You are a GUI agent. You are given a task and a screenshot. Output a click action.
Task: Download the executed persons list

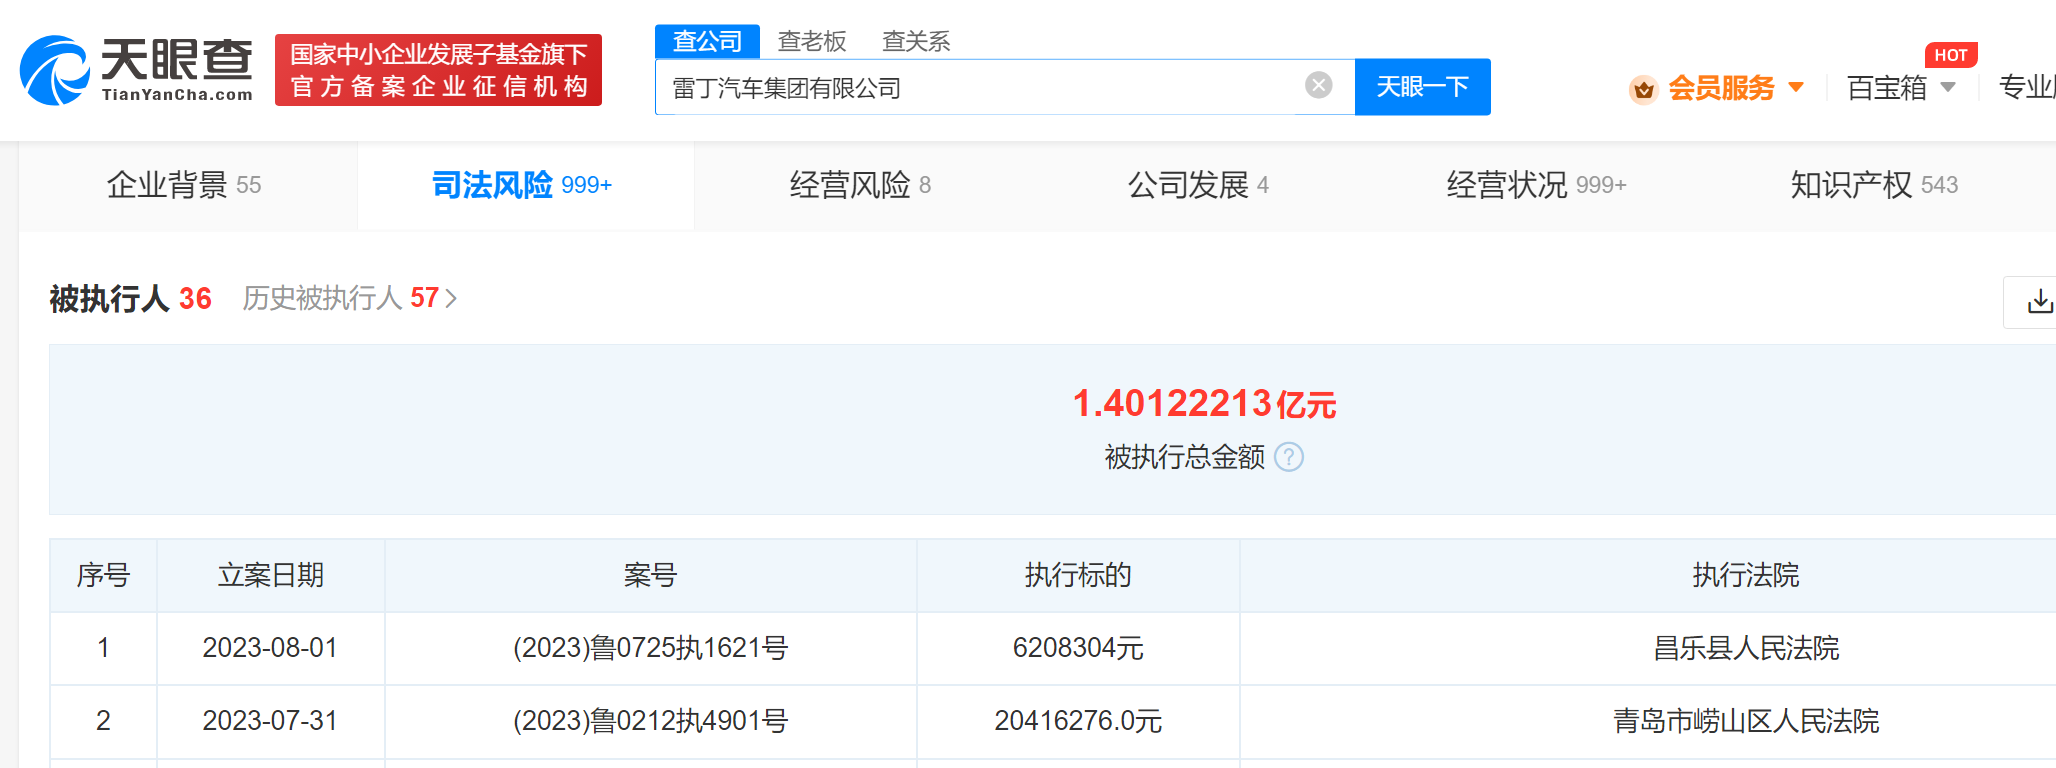pos(2038,301)
